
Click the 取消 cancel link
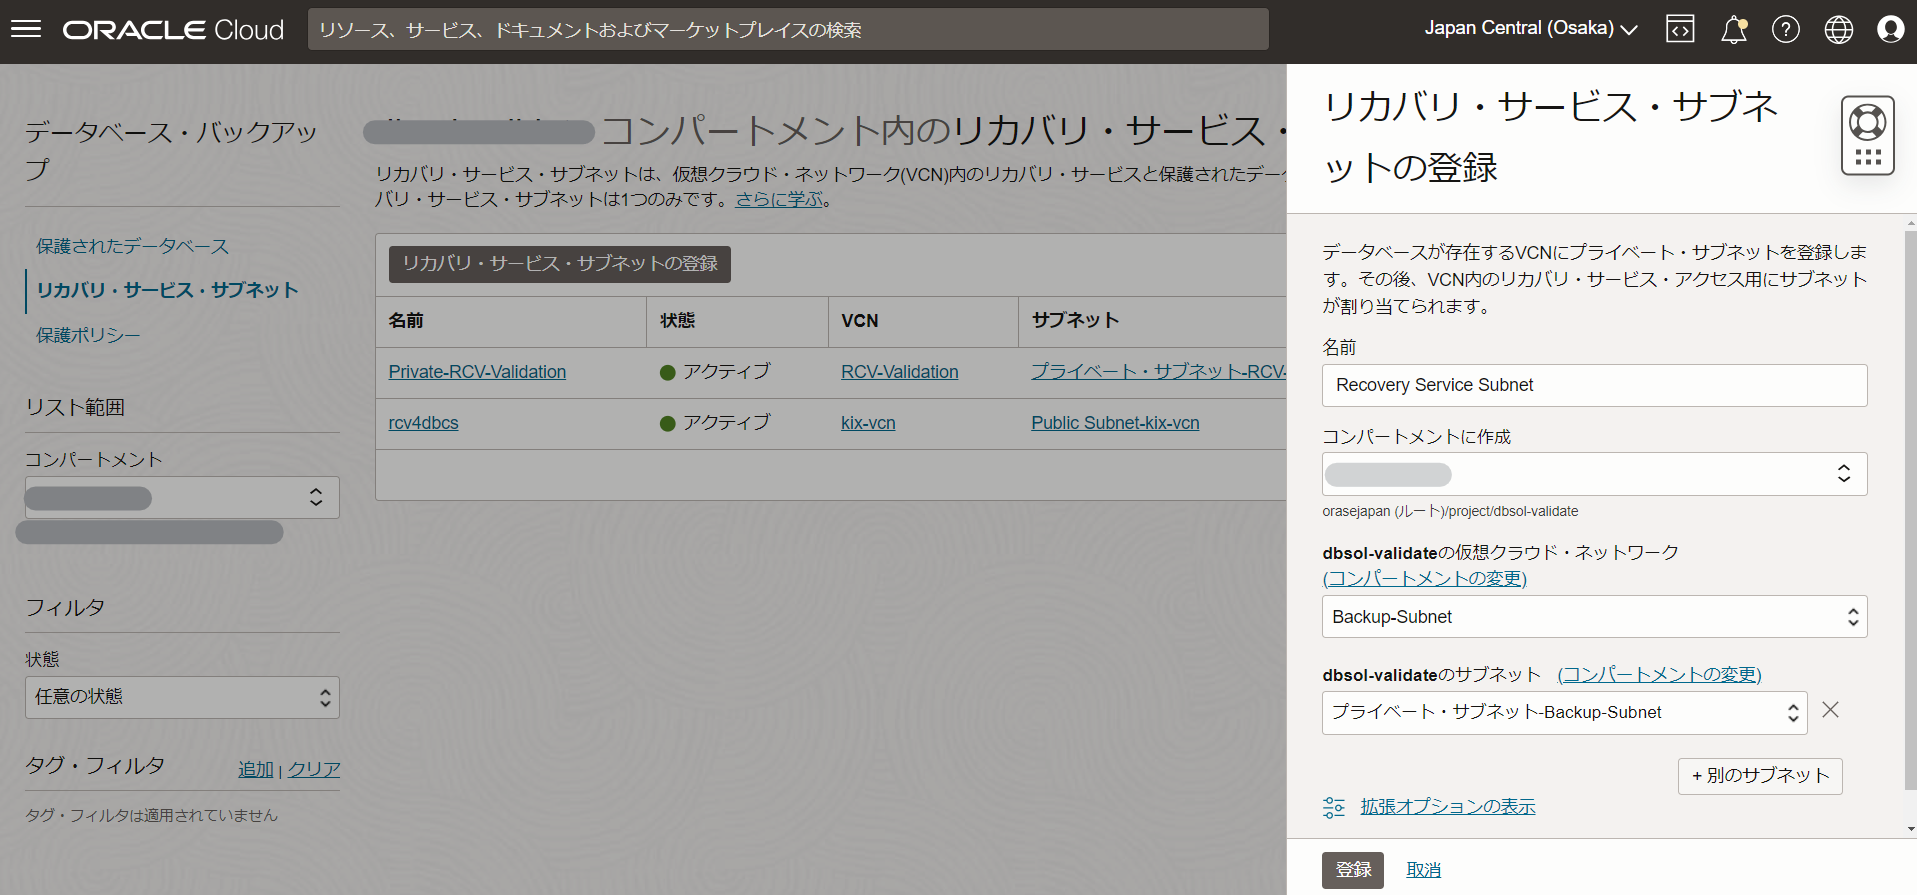1423,870
